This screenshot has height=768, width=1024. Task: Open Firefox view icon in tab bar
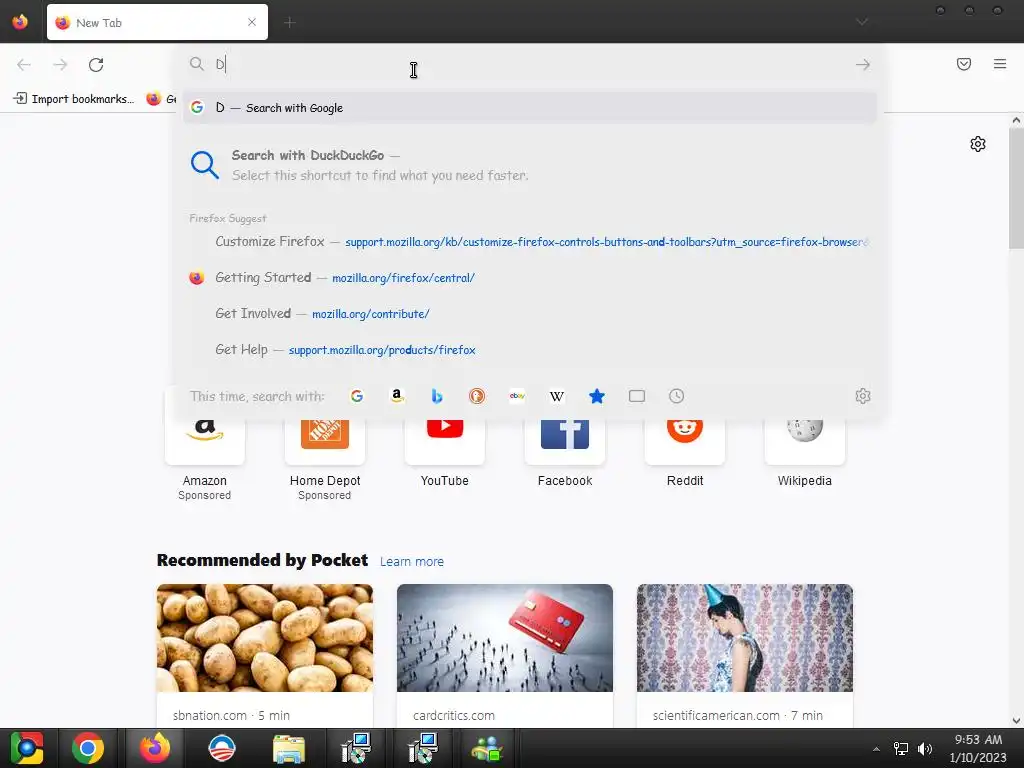pyautogui.click(x=20, y=22)
